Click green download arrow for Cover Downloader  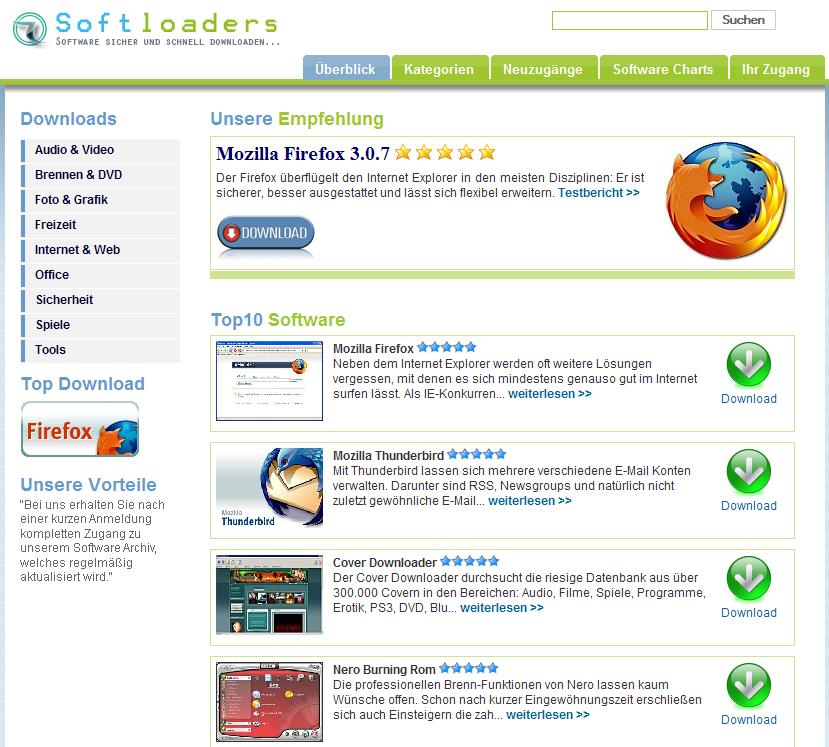pyautogui.click(x=749, y=578)
